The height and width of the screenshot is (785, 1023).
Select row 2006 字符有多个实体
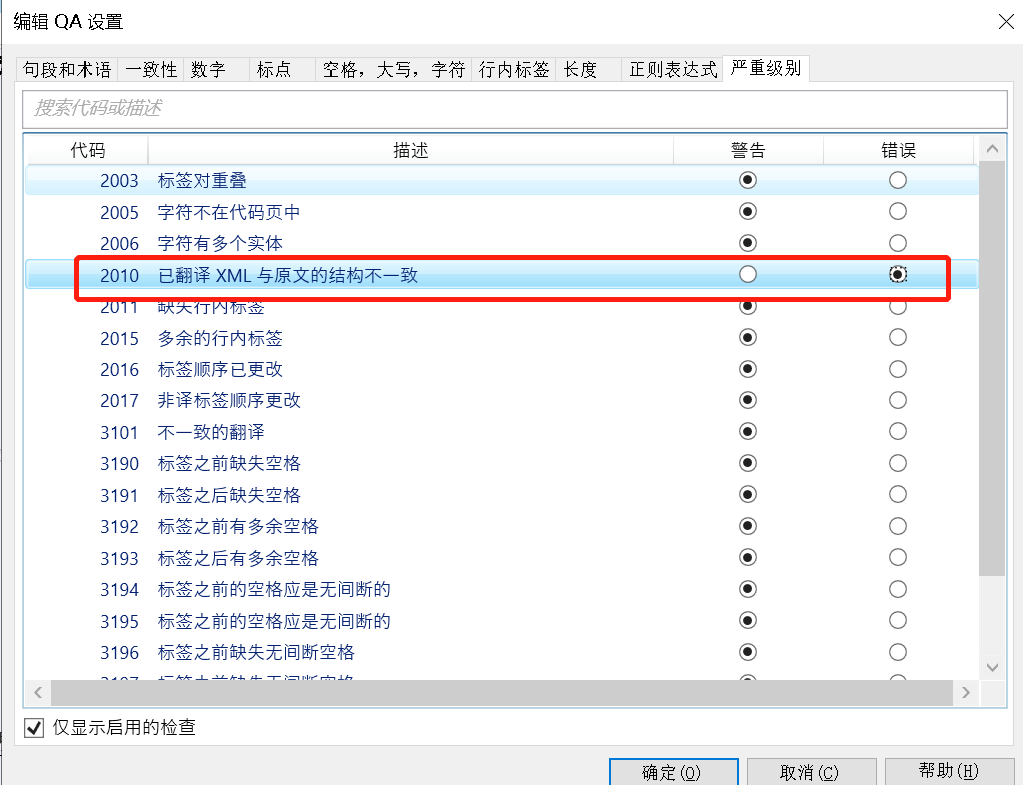502,243
